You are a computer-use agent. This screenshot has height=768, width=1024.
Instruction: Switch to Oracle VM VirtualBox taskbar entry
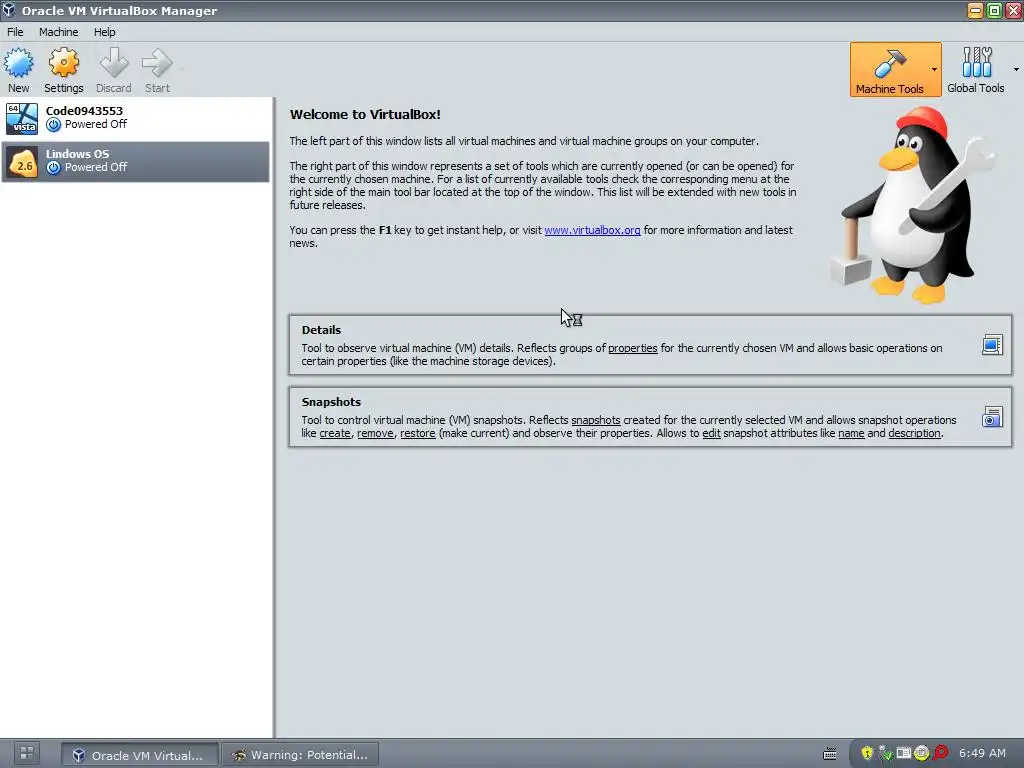tap(140, 755)
